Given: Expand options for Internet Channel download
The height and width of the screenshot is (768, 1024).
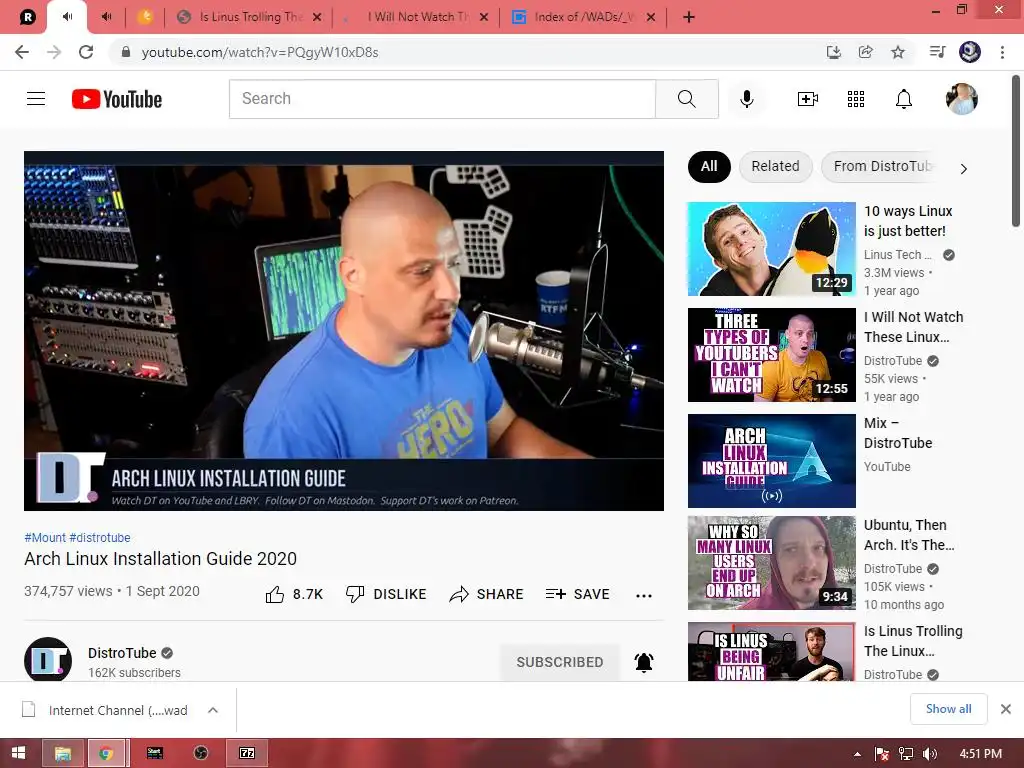Looking at the screenshot, I should click(213, 710).
